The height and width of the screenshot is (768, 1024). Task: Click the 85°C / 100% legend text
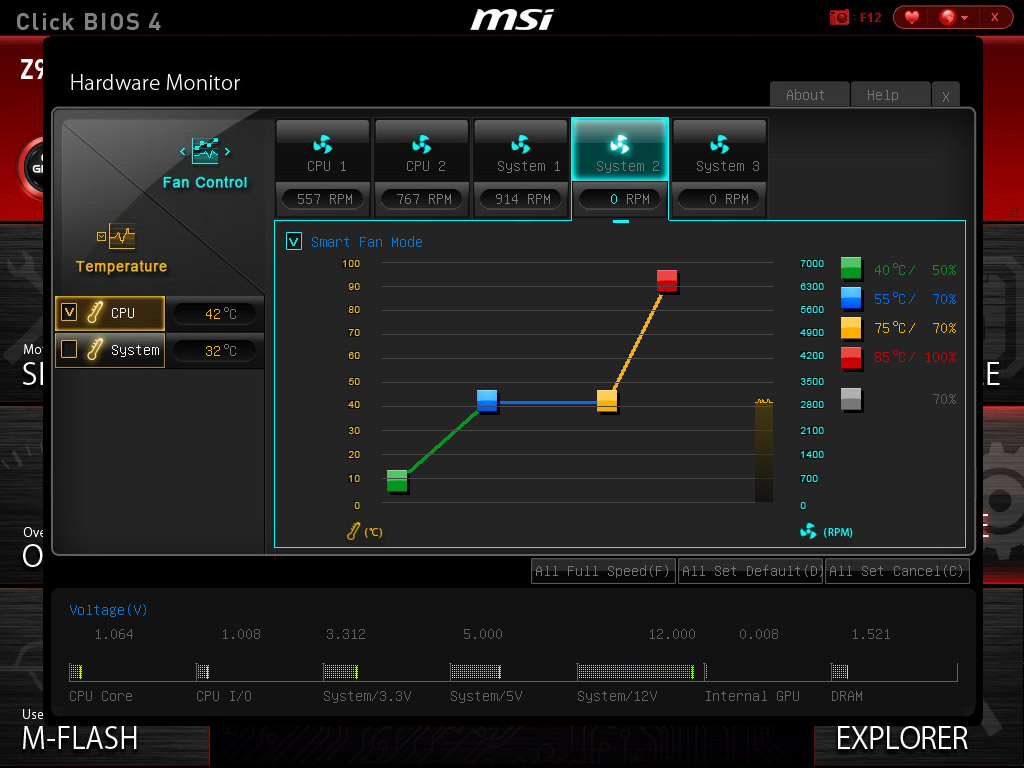[915, 357]
